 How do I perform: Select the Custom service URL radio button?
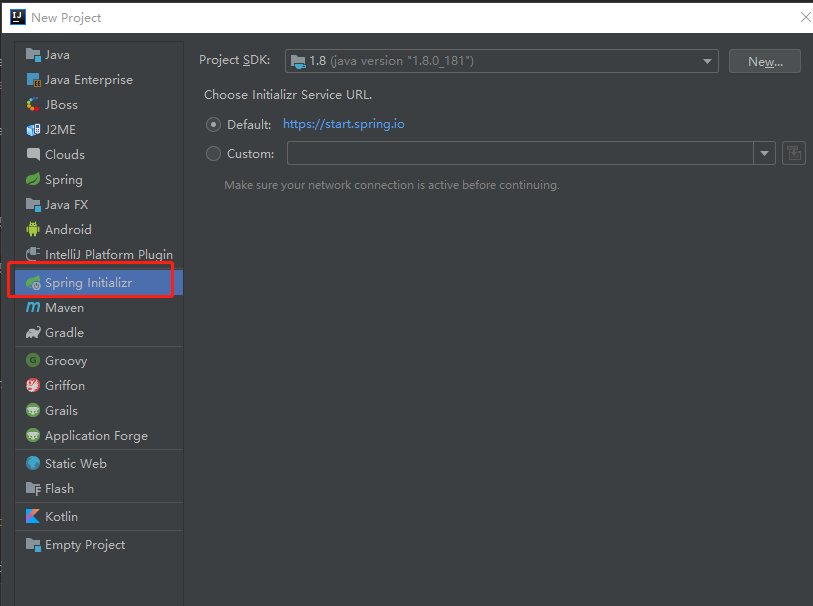click(x=213, y=154)
